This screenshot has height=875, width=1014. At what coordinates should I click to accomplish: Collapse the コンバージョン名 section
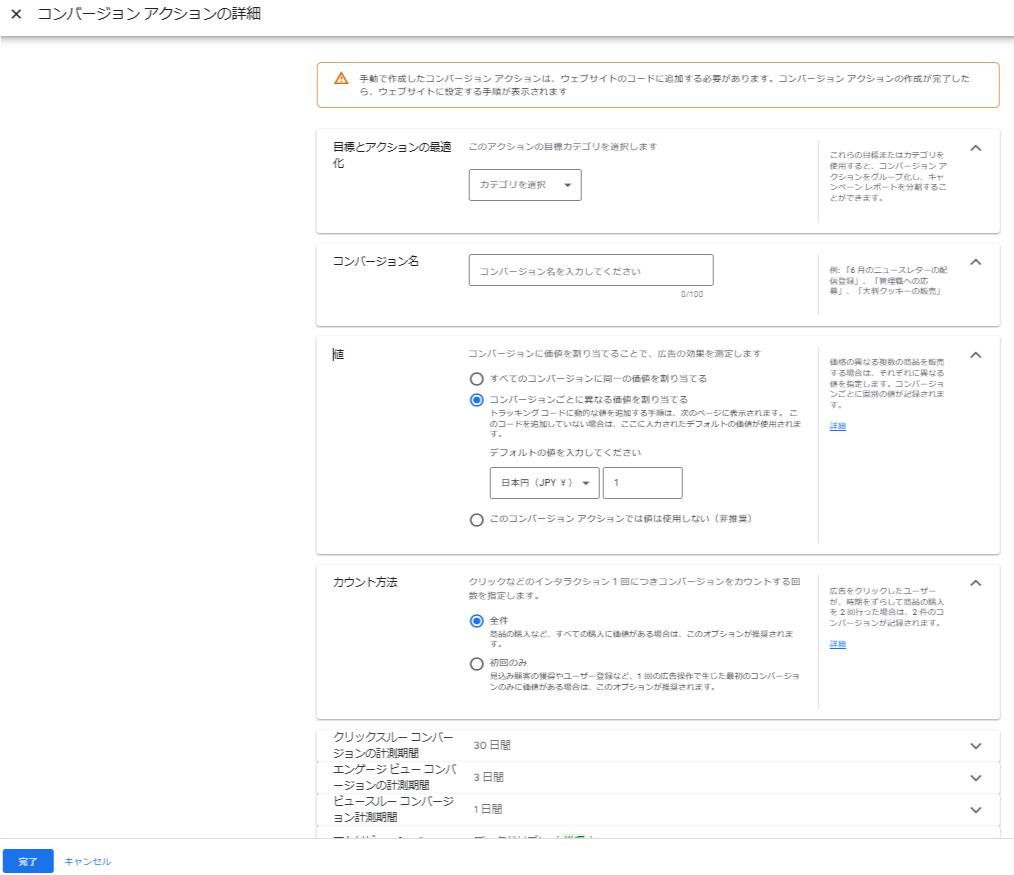click(976, 262)
